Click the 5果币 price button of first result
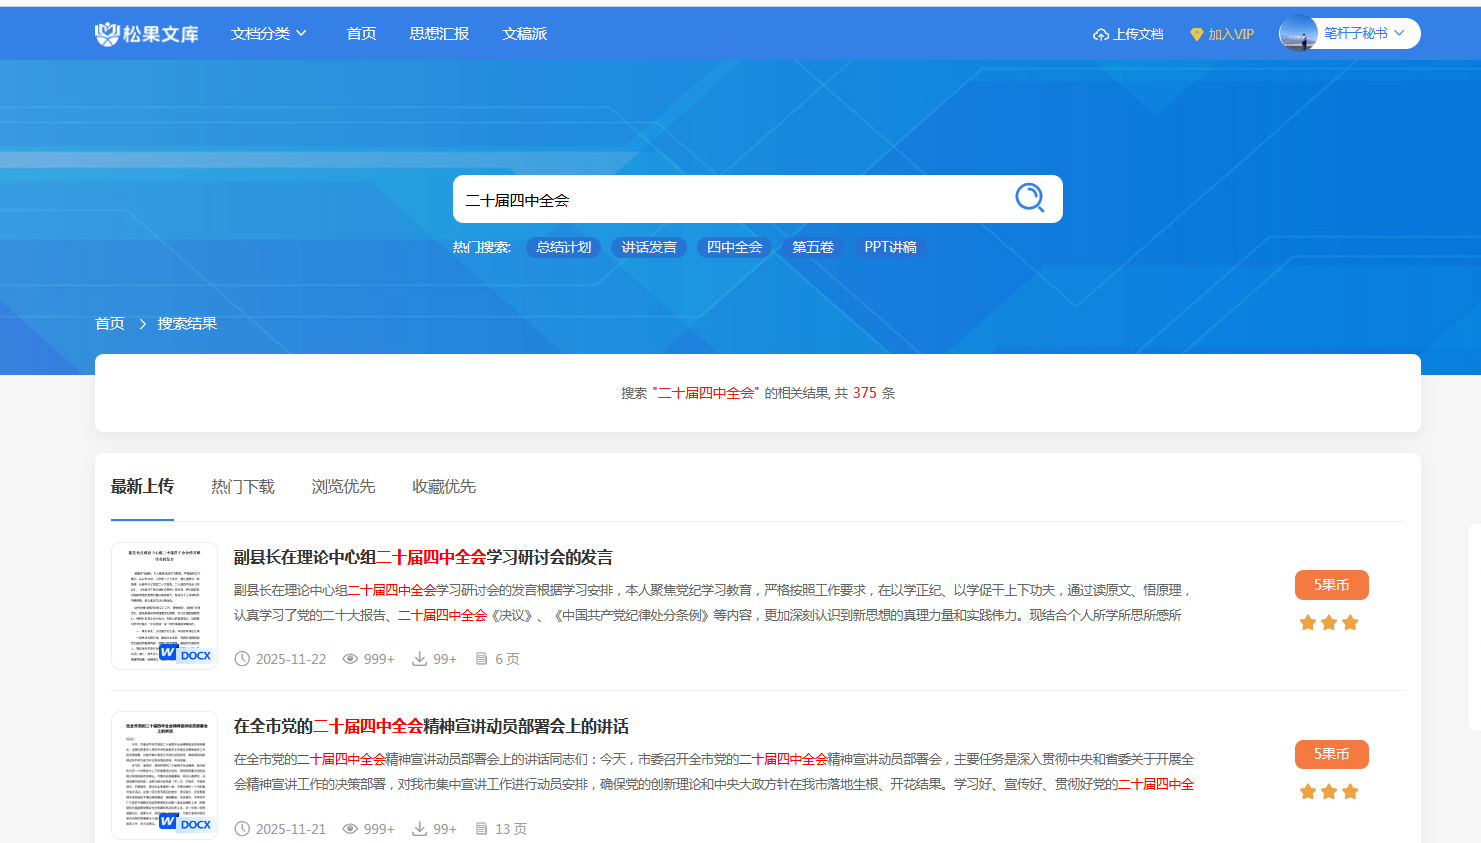 point(1331,585)
